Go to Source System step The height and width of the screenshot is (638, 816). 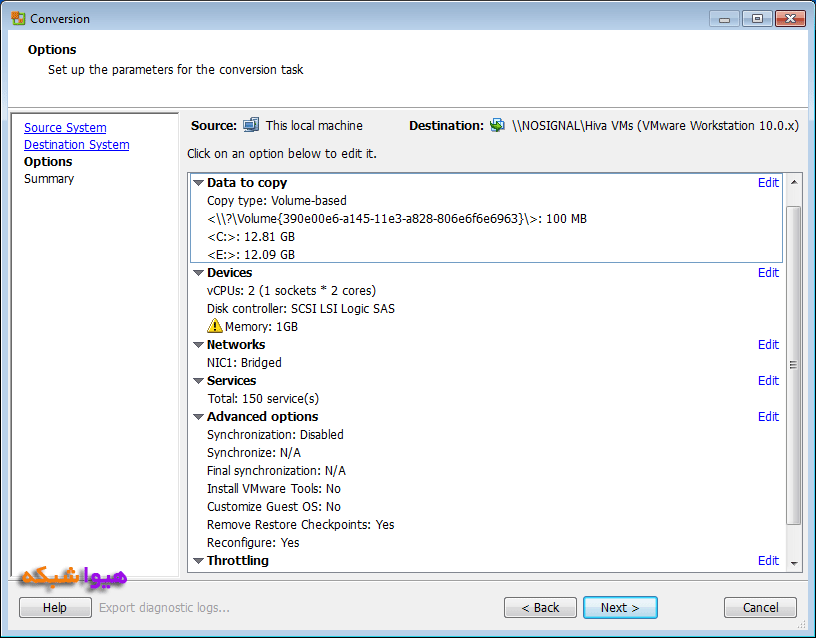coord(65,127)
